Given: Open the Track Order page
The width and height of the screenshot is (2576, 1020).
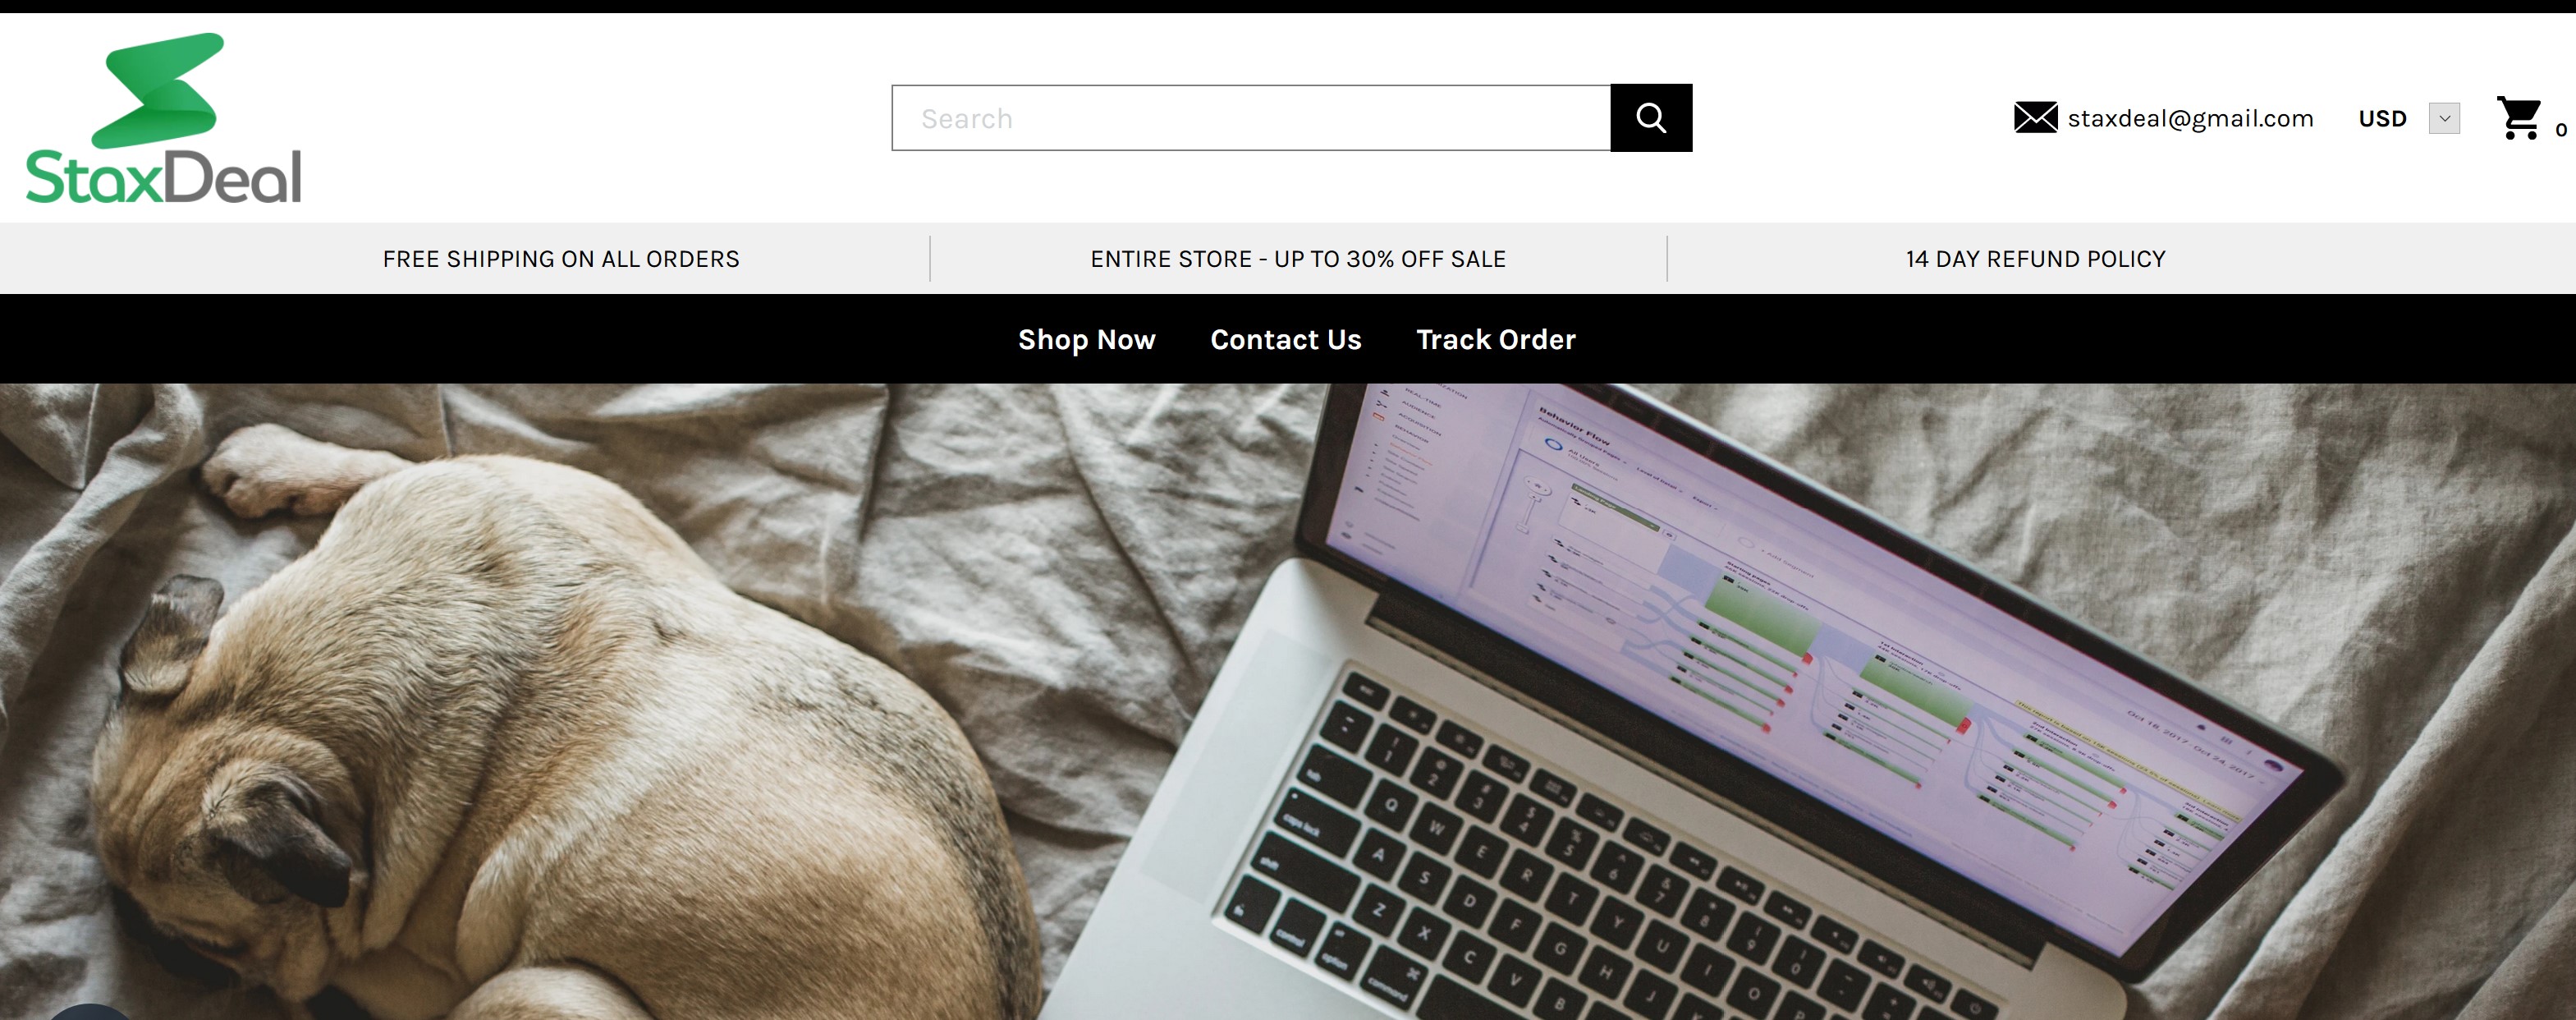Looking at the screenshot, I should pyautogui.click(x=1495, y=340).
